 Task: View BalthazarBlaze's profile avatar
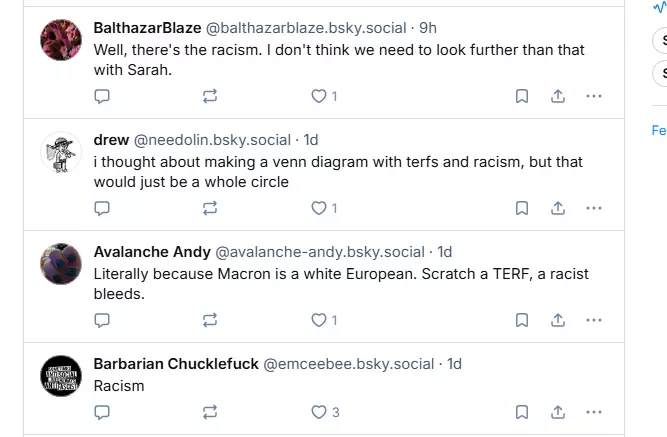pyautogui.click(x=61, y=40)
